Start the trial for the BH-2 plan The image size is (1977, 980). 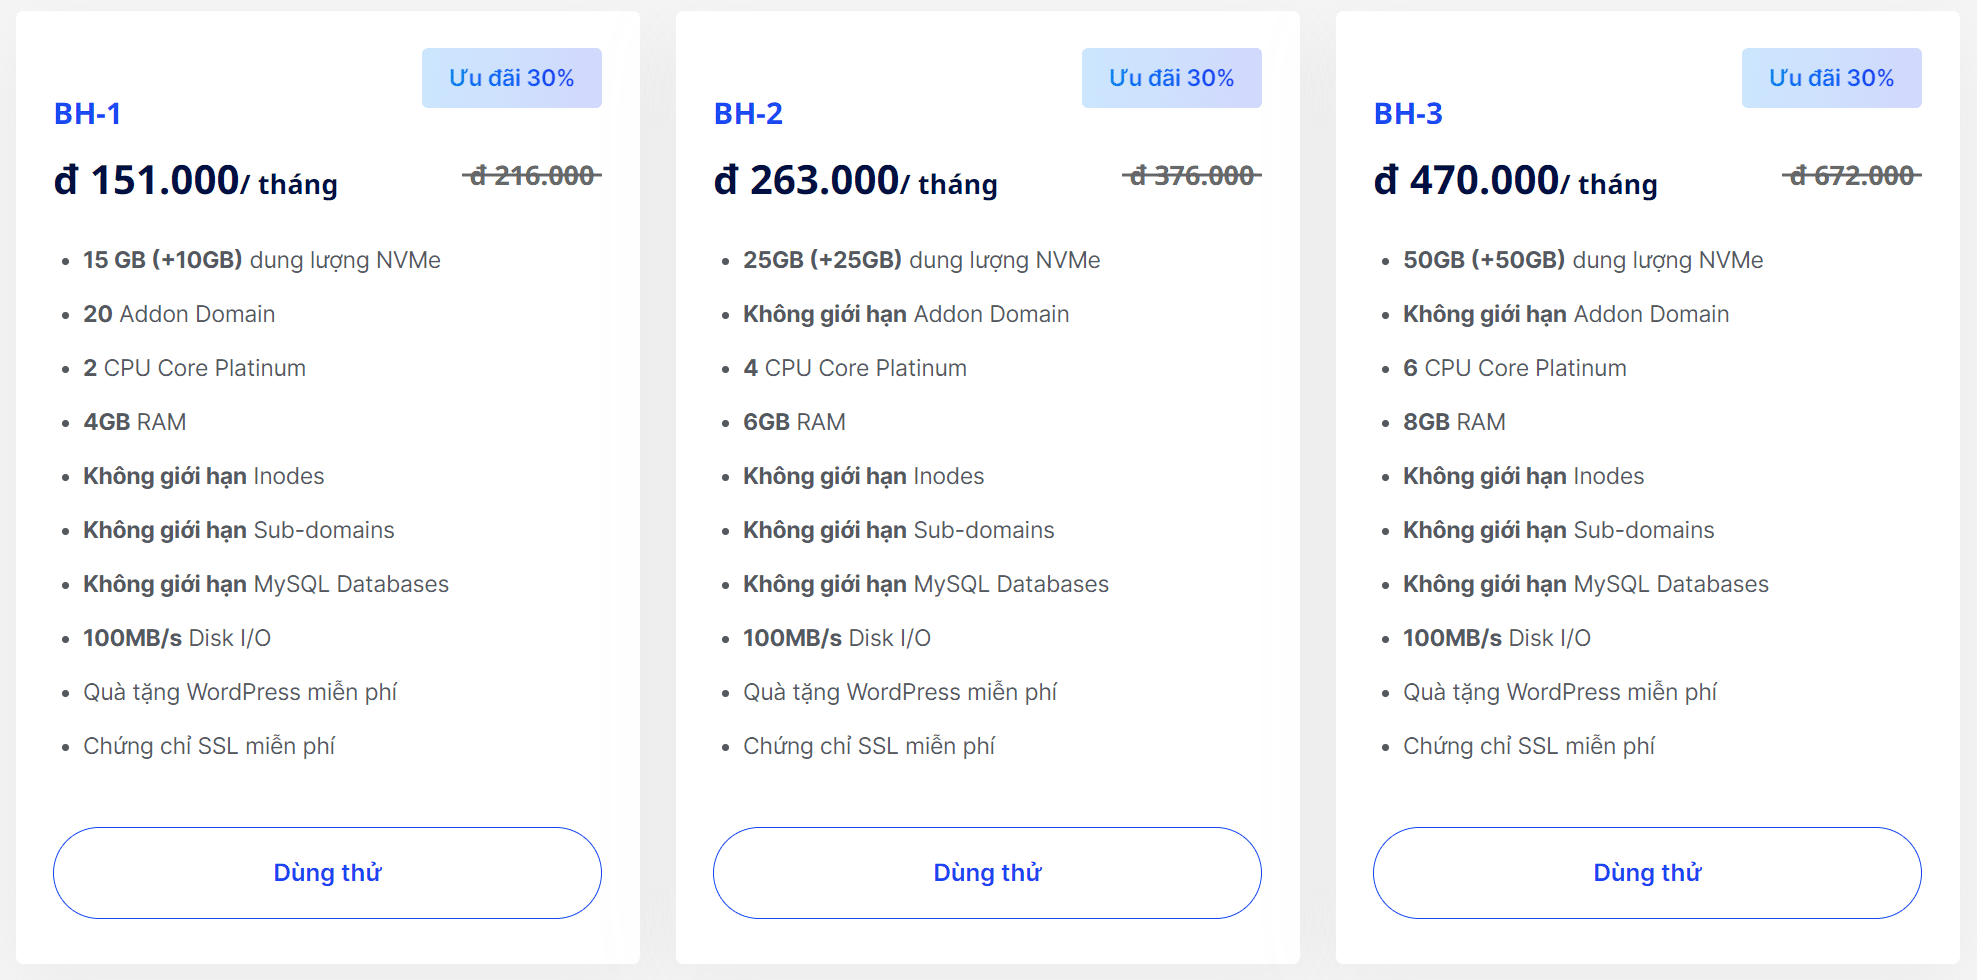point(987,873)
